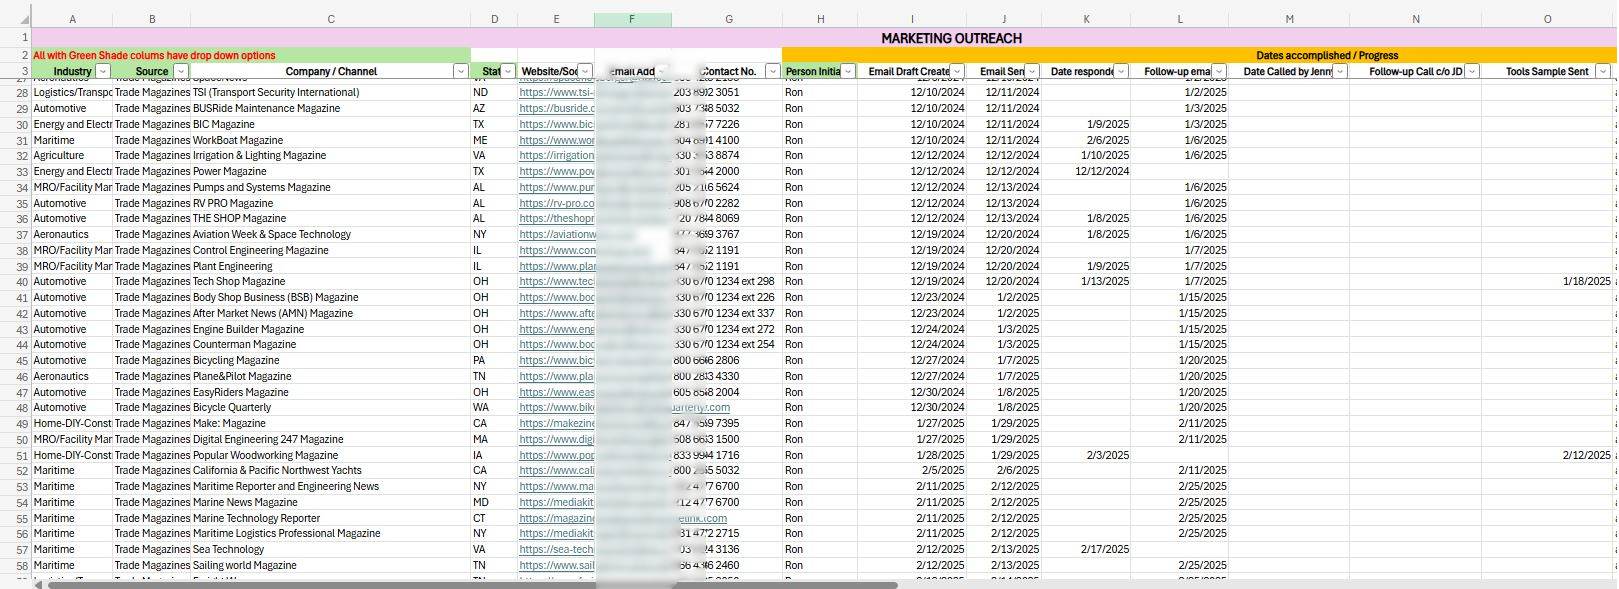Image resolution: width=1619 pixels, height=589 pixels.
Task: Select column O header
Action: (1547, 19)
